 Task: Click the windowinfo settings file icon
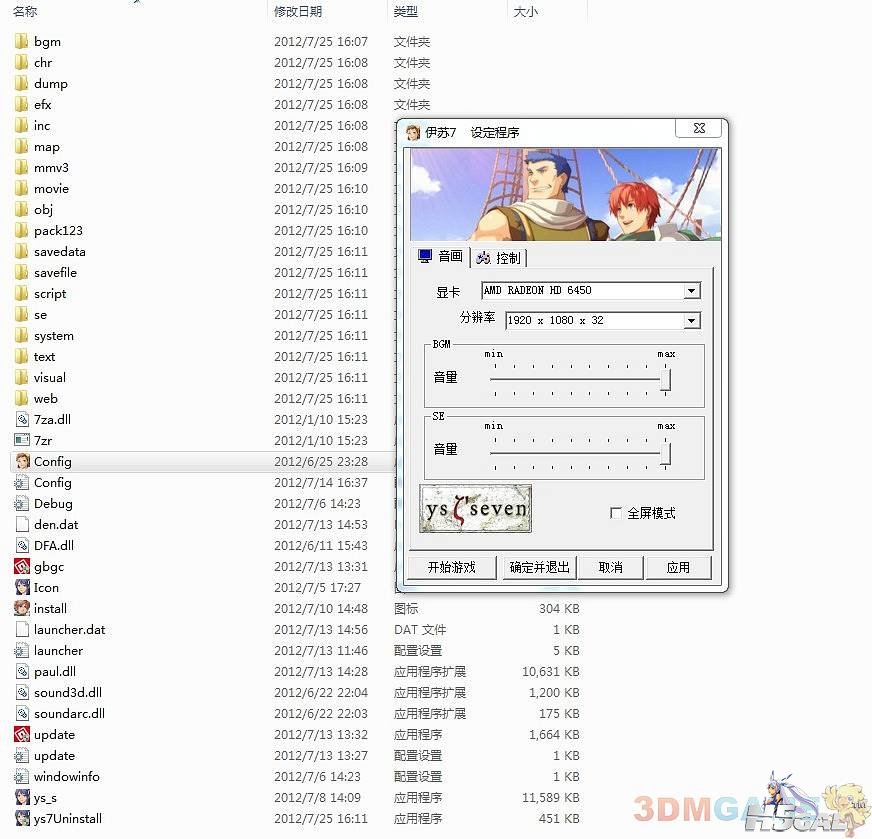click(x=22, y=777)
